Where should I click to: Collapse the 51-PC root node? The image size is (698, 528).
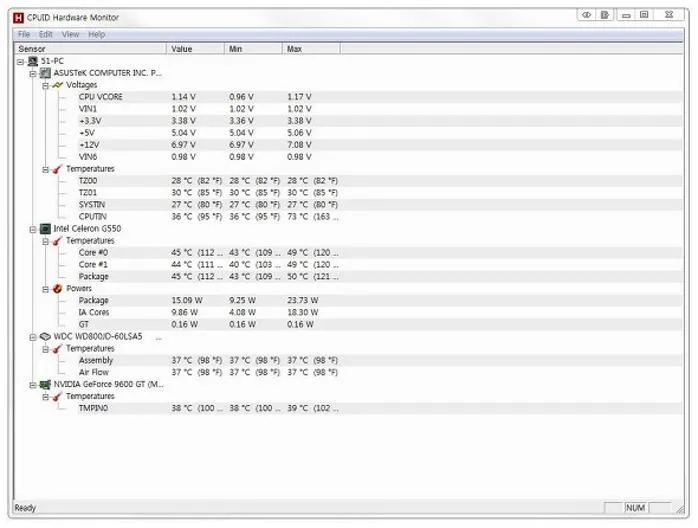[20, 61]
